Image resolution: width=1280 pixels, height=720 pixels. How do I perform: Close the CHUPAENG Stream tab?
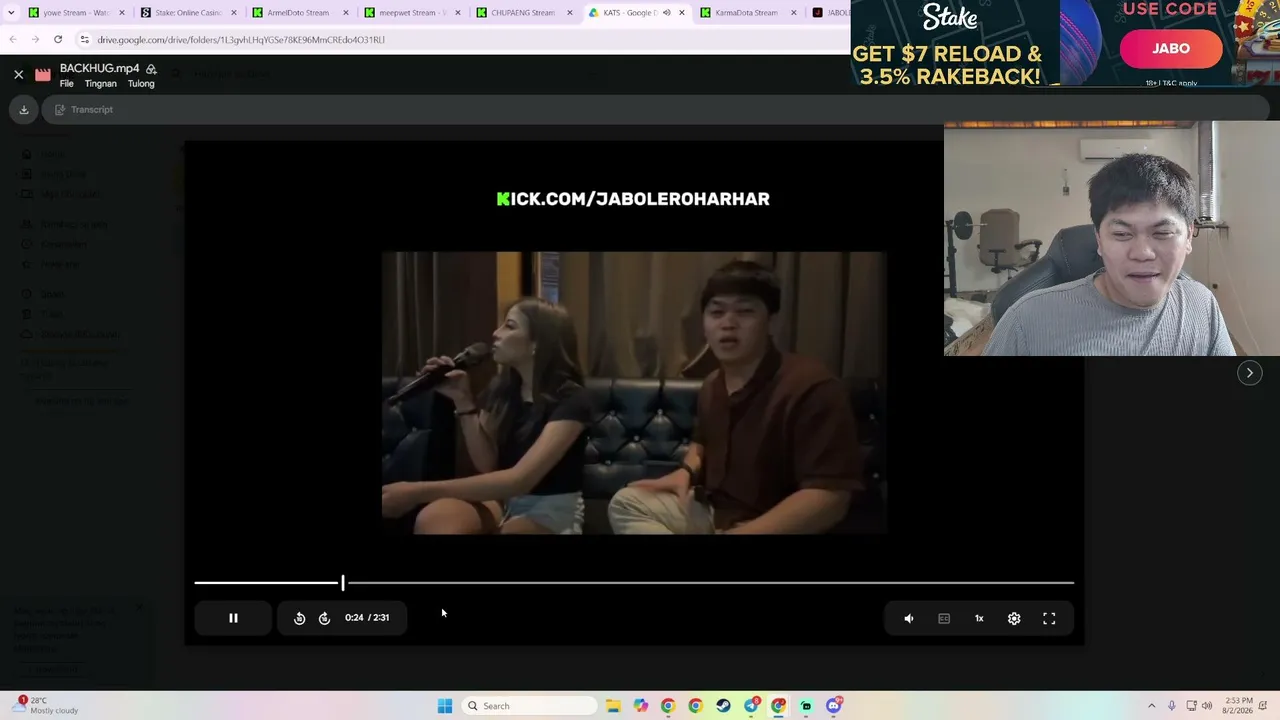click(570, 13)
